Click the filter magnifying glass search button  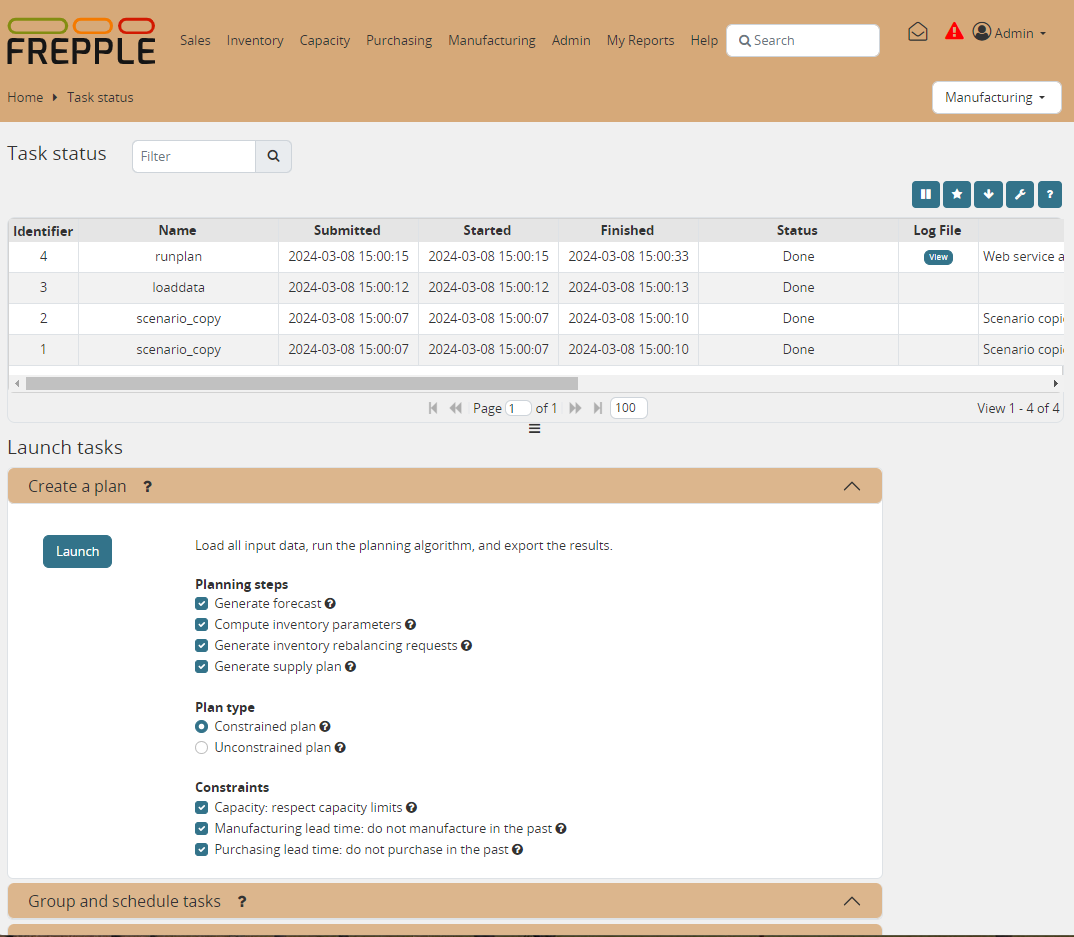point(273,157)
